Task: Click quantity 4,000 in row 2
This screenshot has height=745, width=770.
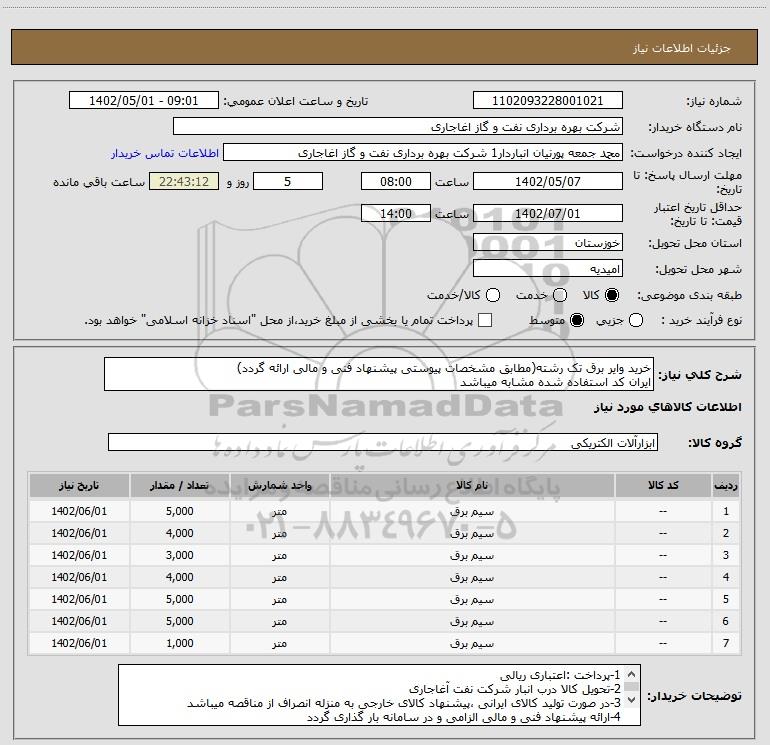Action: 180,533
